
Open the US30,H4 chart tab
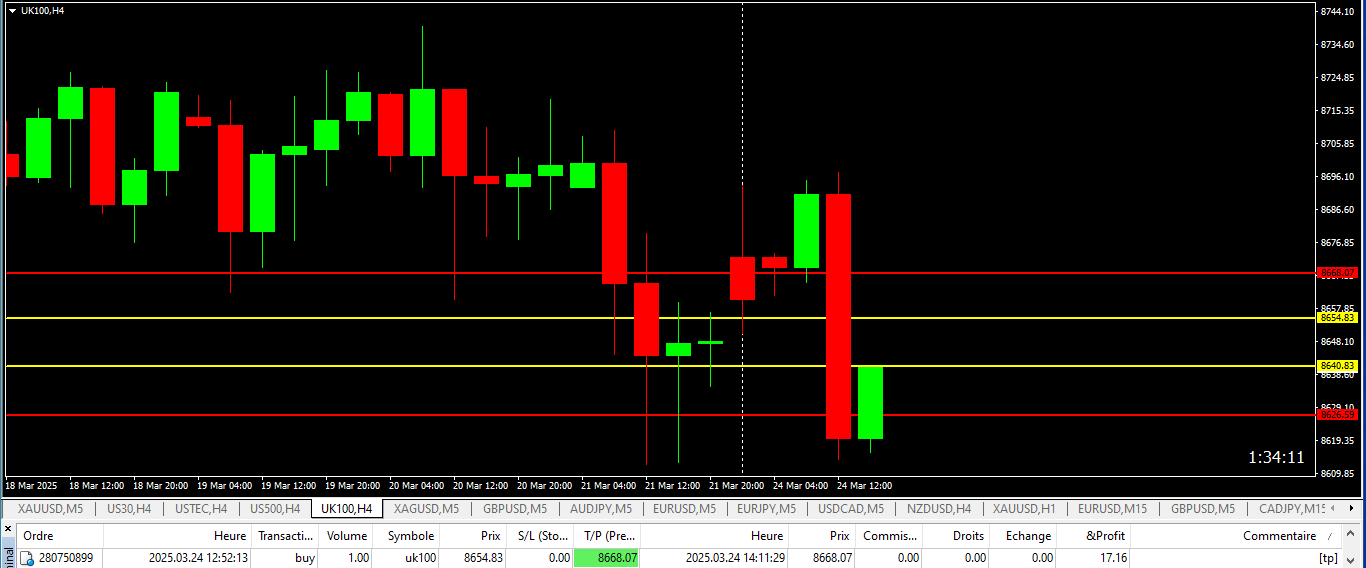pyautogui.click(x=129, y=509)
